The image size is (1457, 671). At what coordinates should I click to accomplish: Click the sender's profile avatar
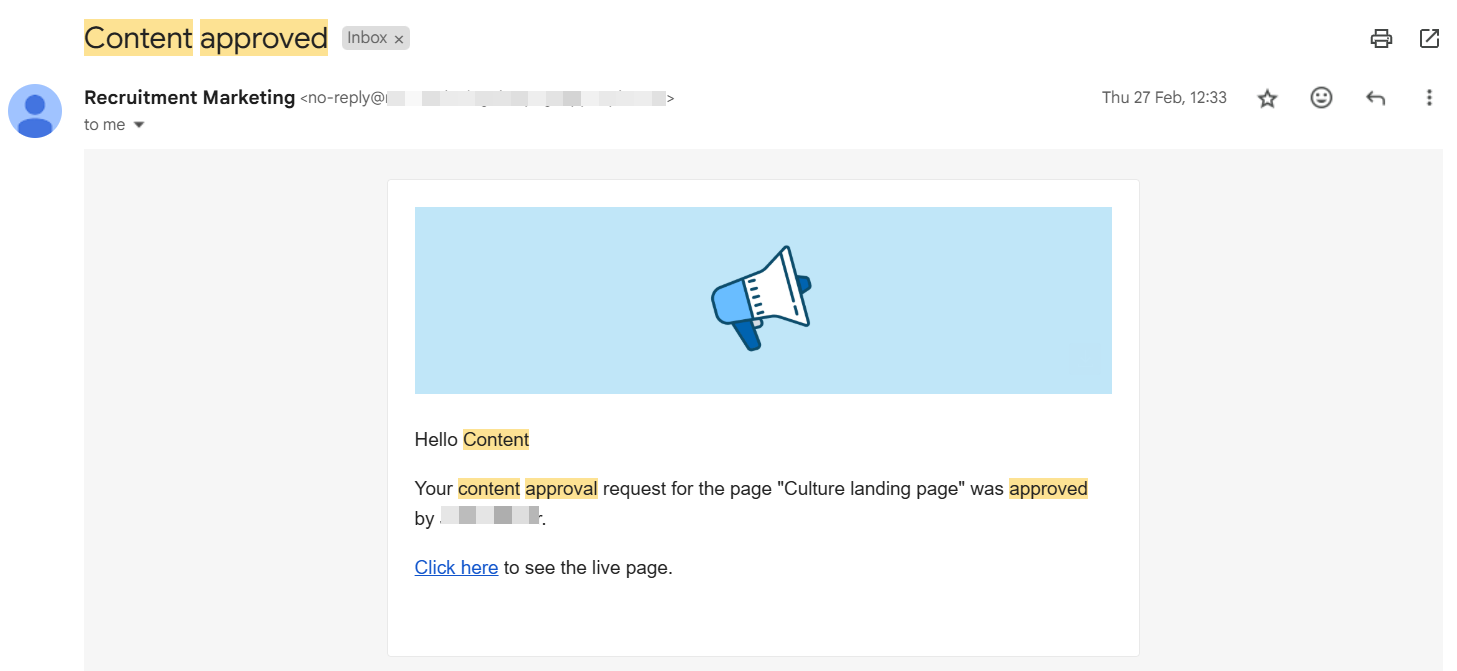(35, 111)
